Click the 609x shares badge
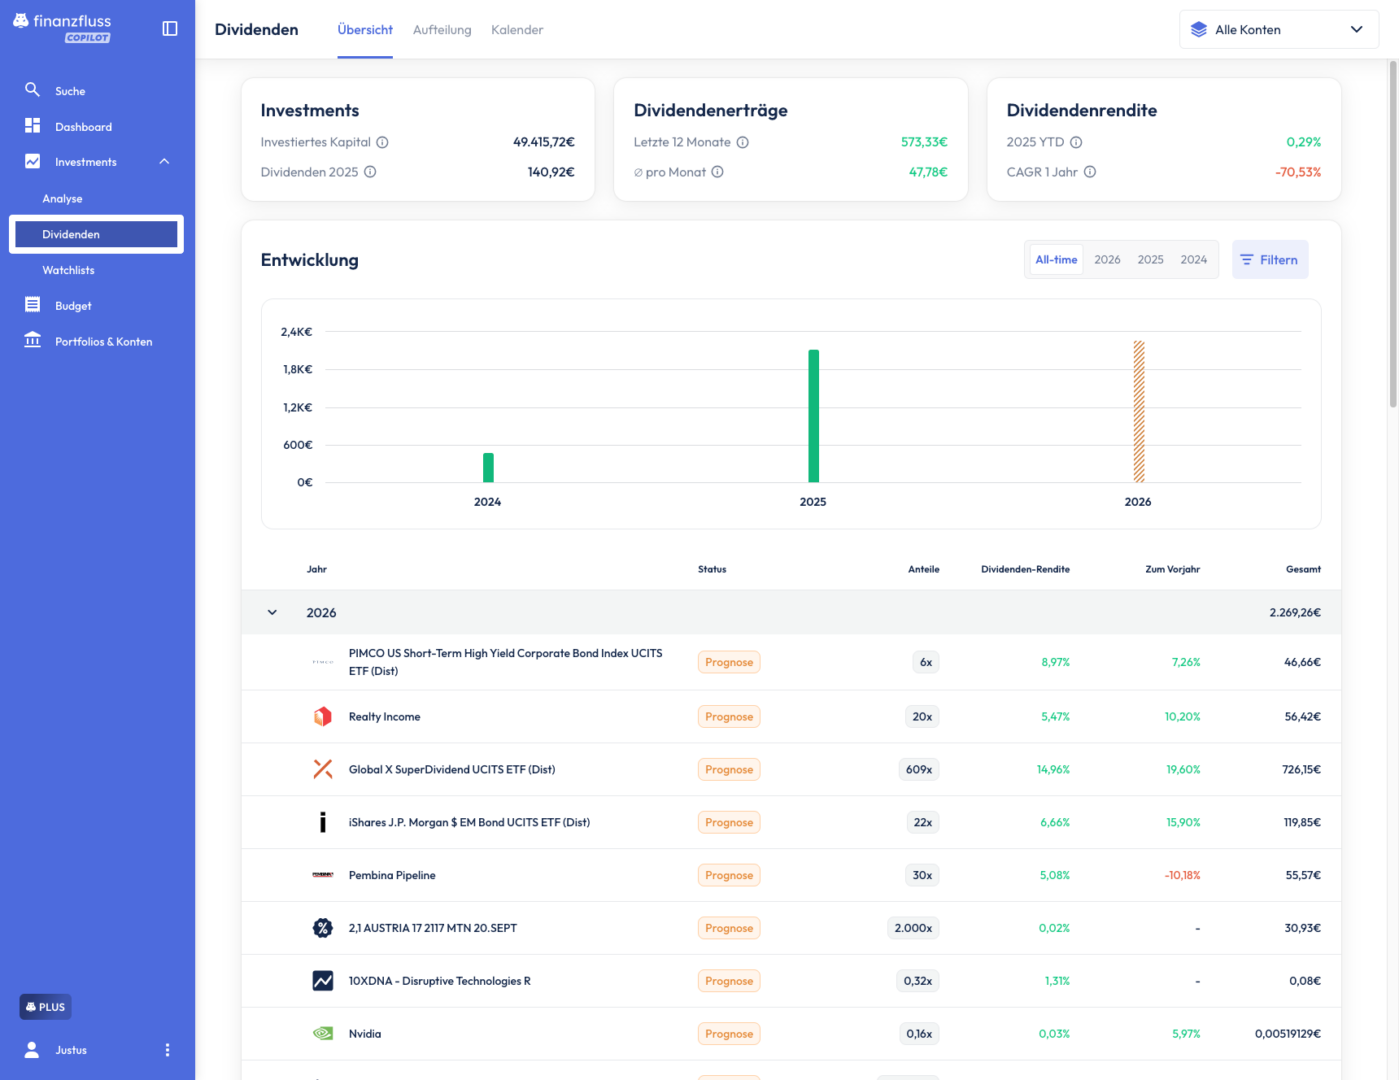 tap(919, 770)
